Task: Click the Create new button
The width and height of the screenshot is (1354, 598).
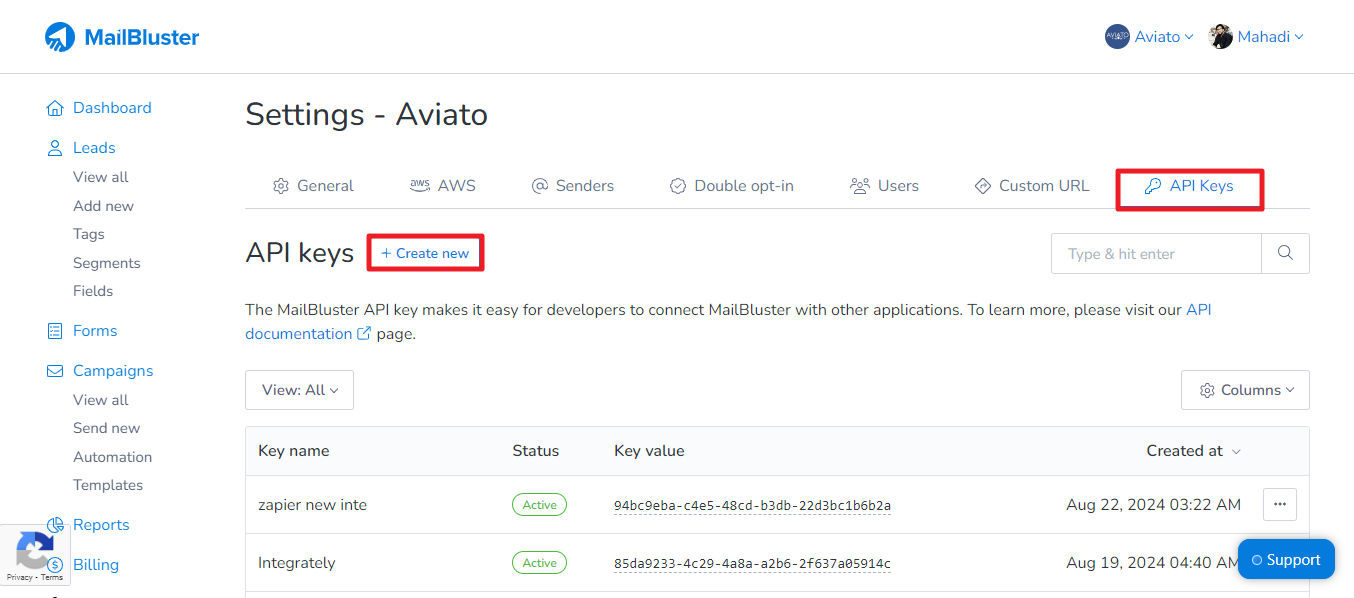Action: point(425,253)
